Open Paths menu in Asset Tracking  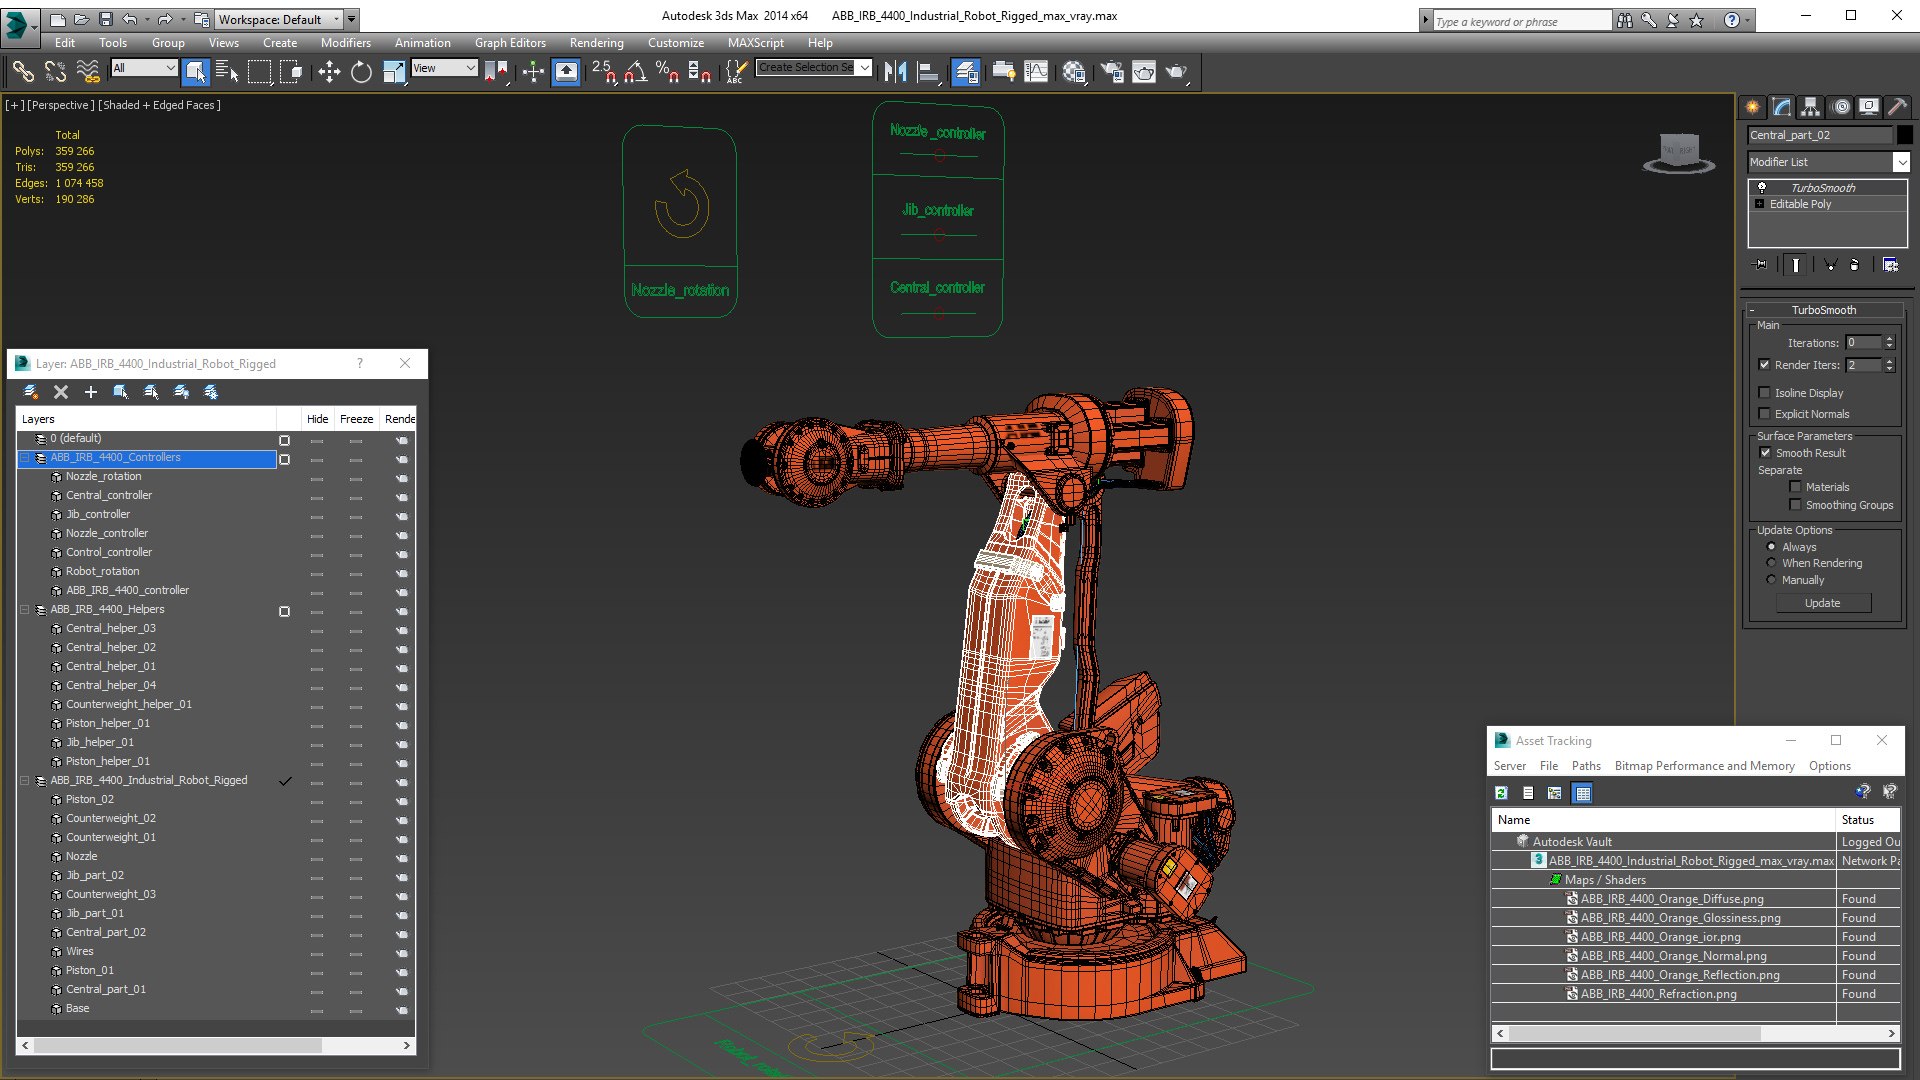(1586, 766)
